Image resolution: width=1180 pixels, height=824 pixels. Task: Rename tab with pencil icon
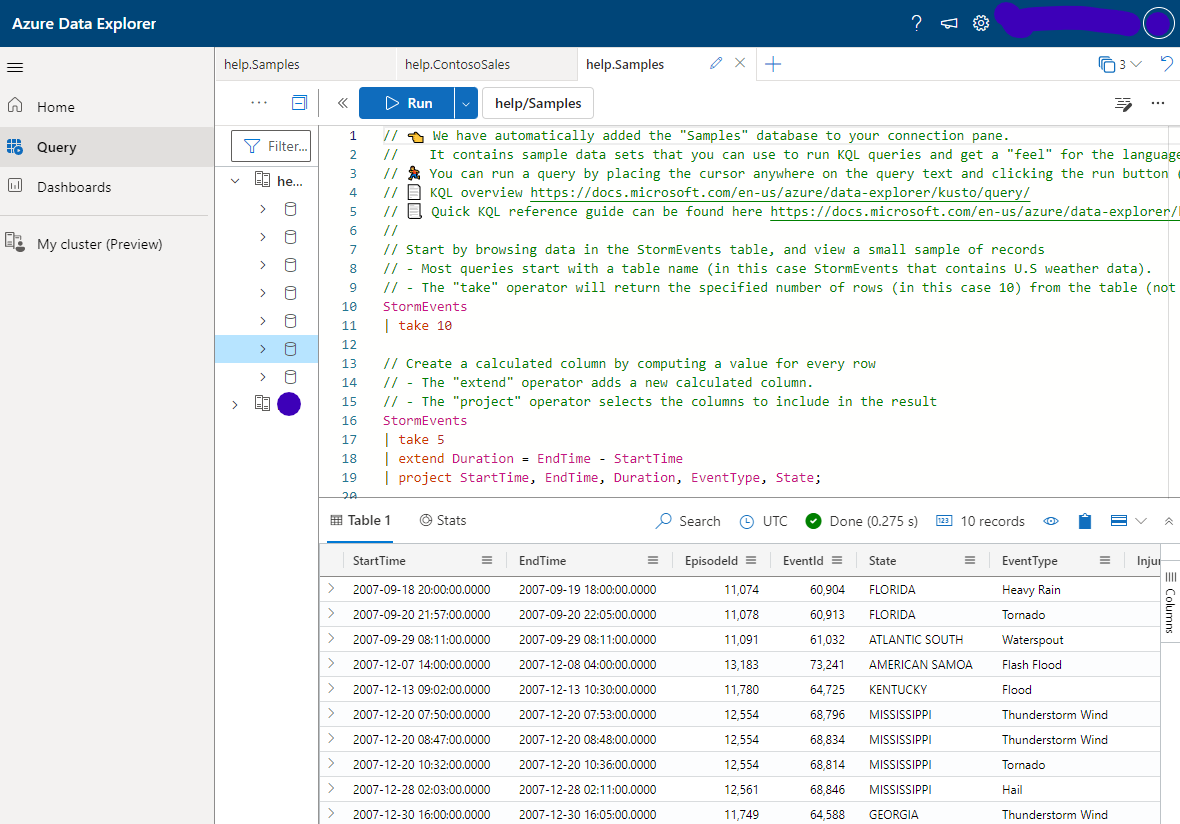[x=716, y=64]
